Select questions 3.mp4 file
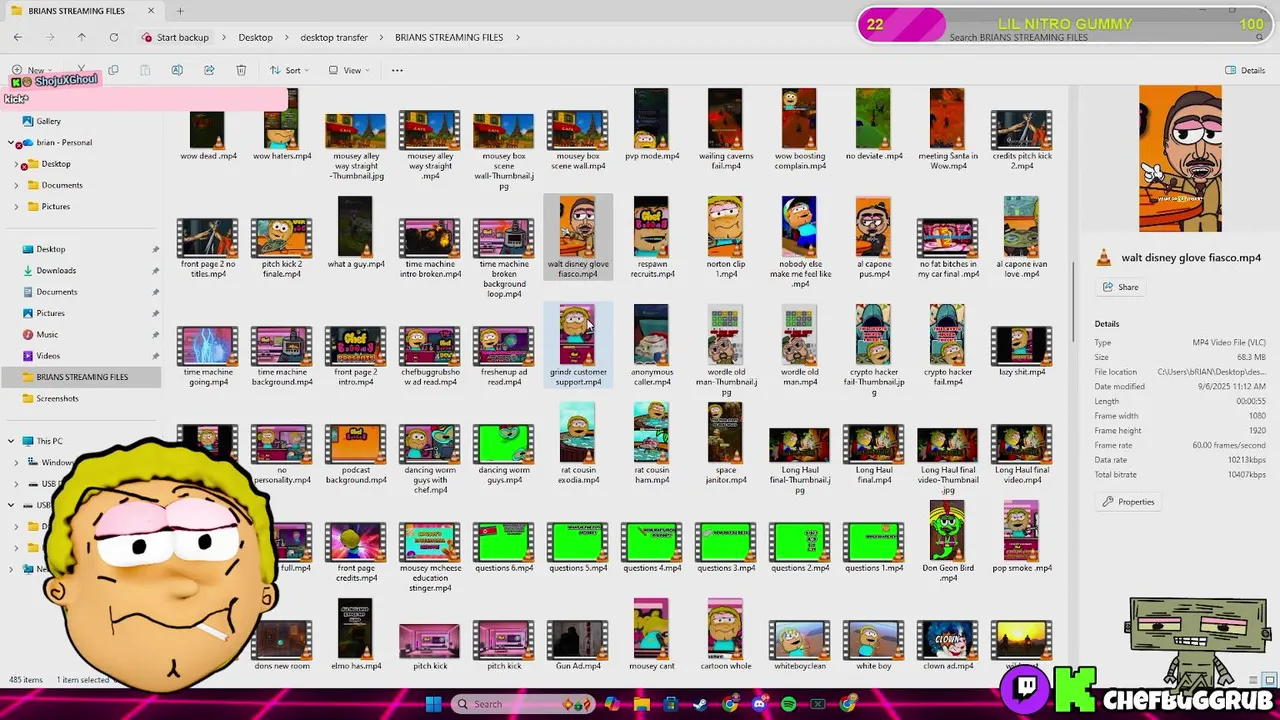Viewport: 1280px width, 720px height. (725, 547)
